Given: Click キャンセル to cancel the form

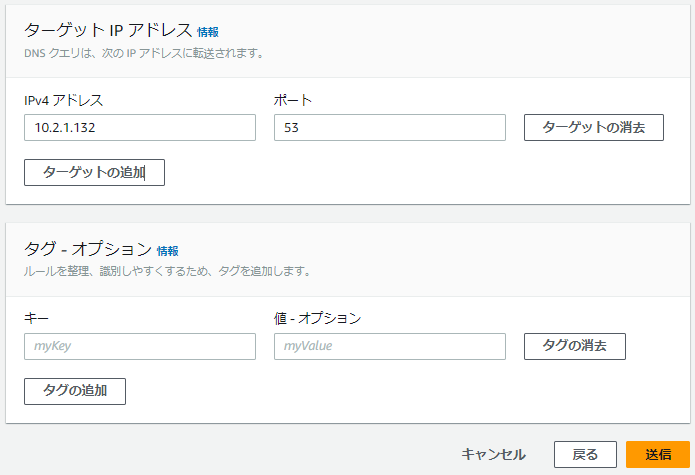Looking at the screenshot, I should 493,455.
